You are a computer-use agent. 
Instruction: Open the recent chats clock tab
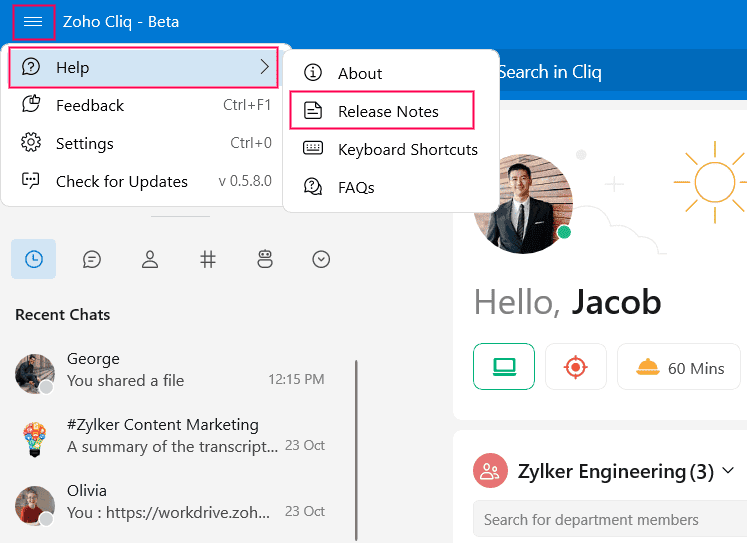34,259
